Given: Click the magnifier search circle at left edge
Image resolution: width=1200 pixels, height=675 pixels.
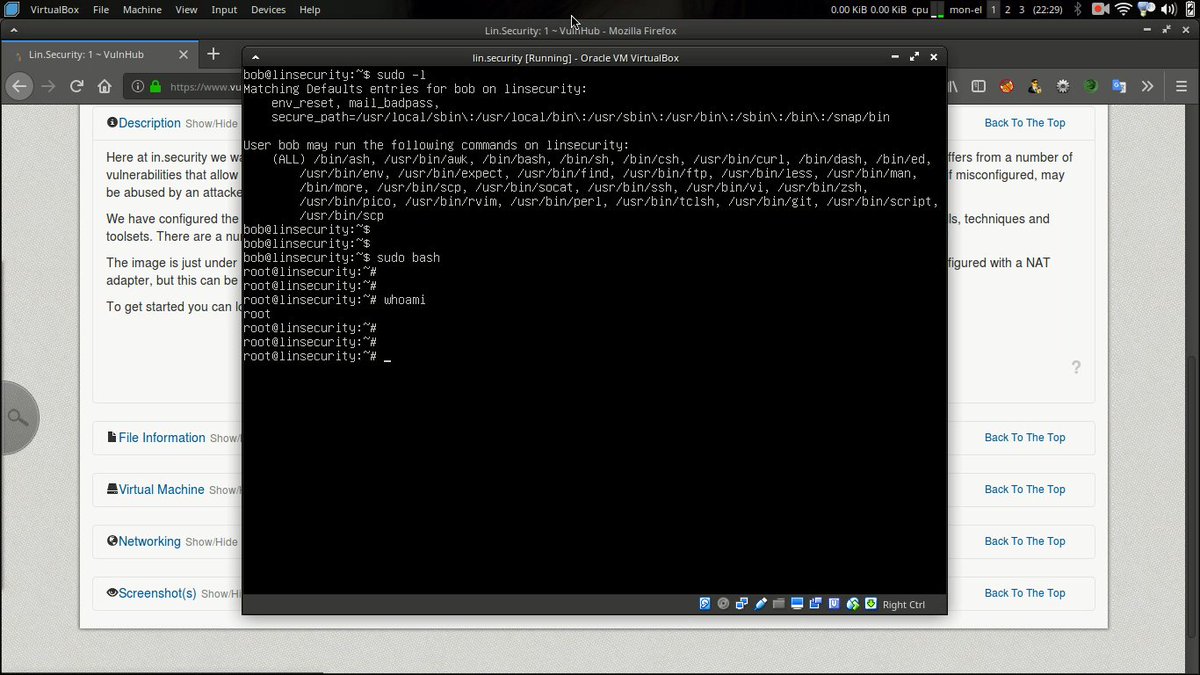Looking at the screenshot, I should point(17,417).
